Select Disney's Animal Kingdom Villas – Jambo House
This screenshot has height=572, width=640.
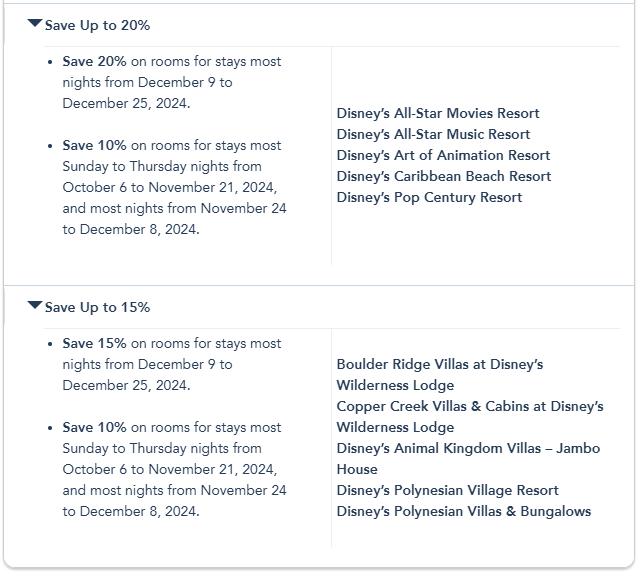coord(468,448)
